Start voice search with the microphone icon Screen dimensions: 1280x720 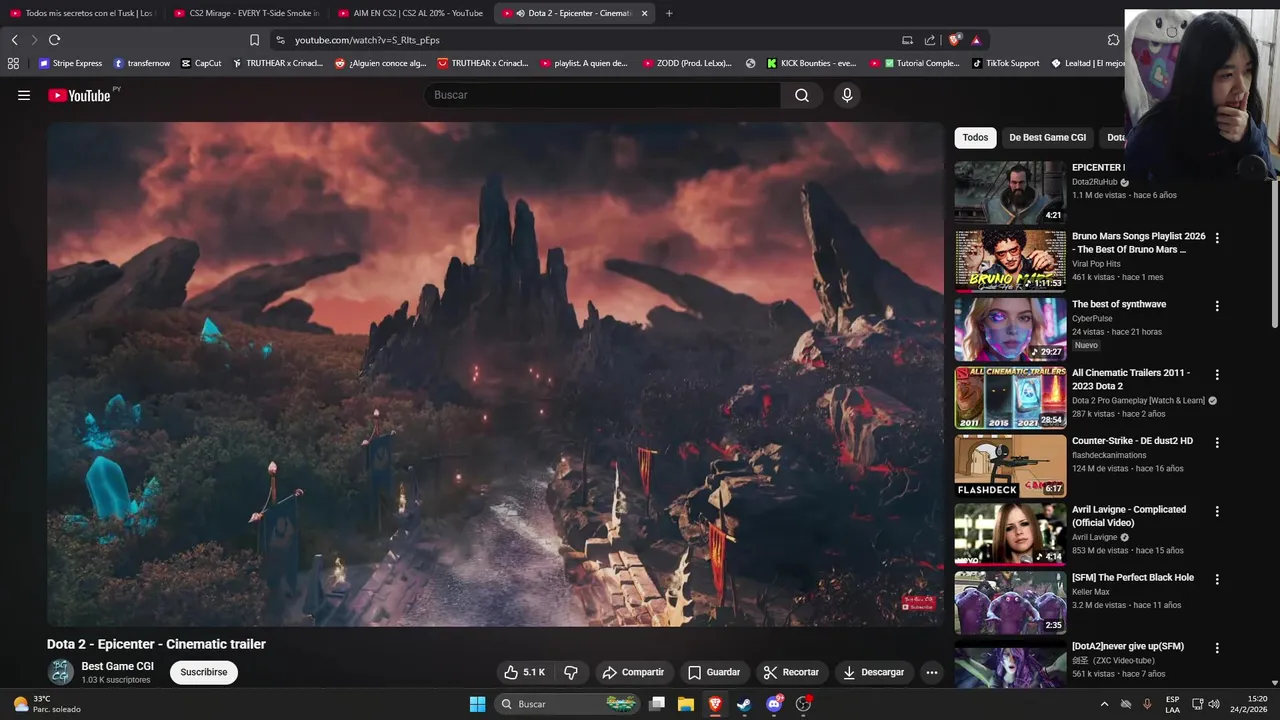coord(847,95)
